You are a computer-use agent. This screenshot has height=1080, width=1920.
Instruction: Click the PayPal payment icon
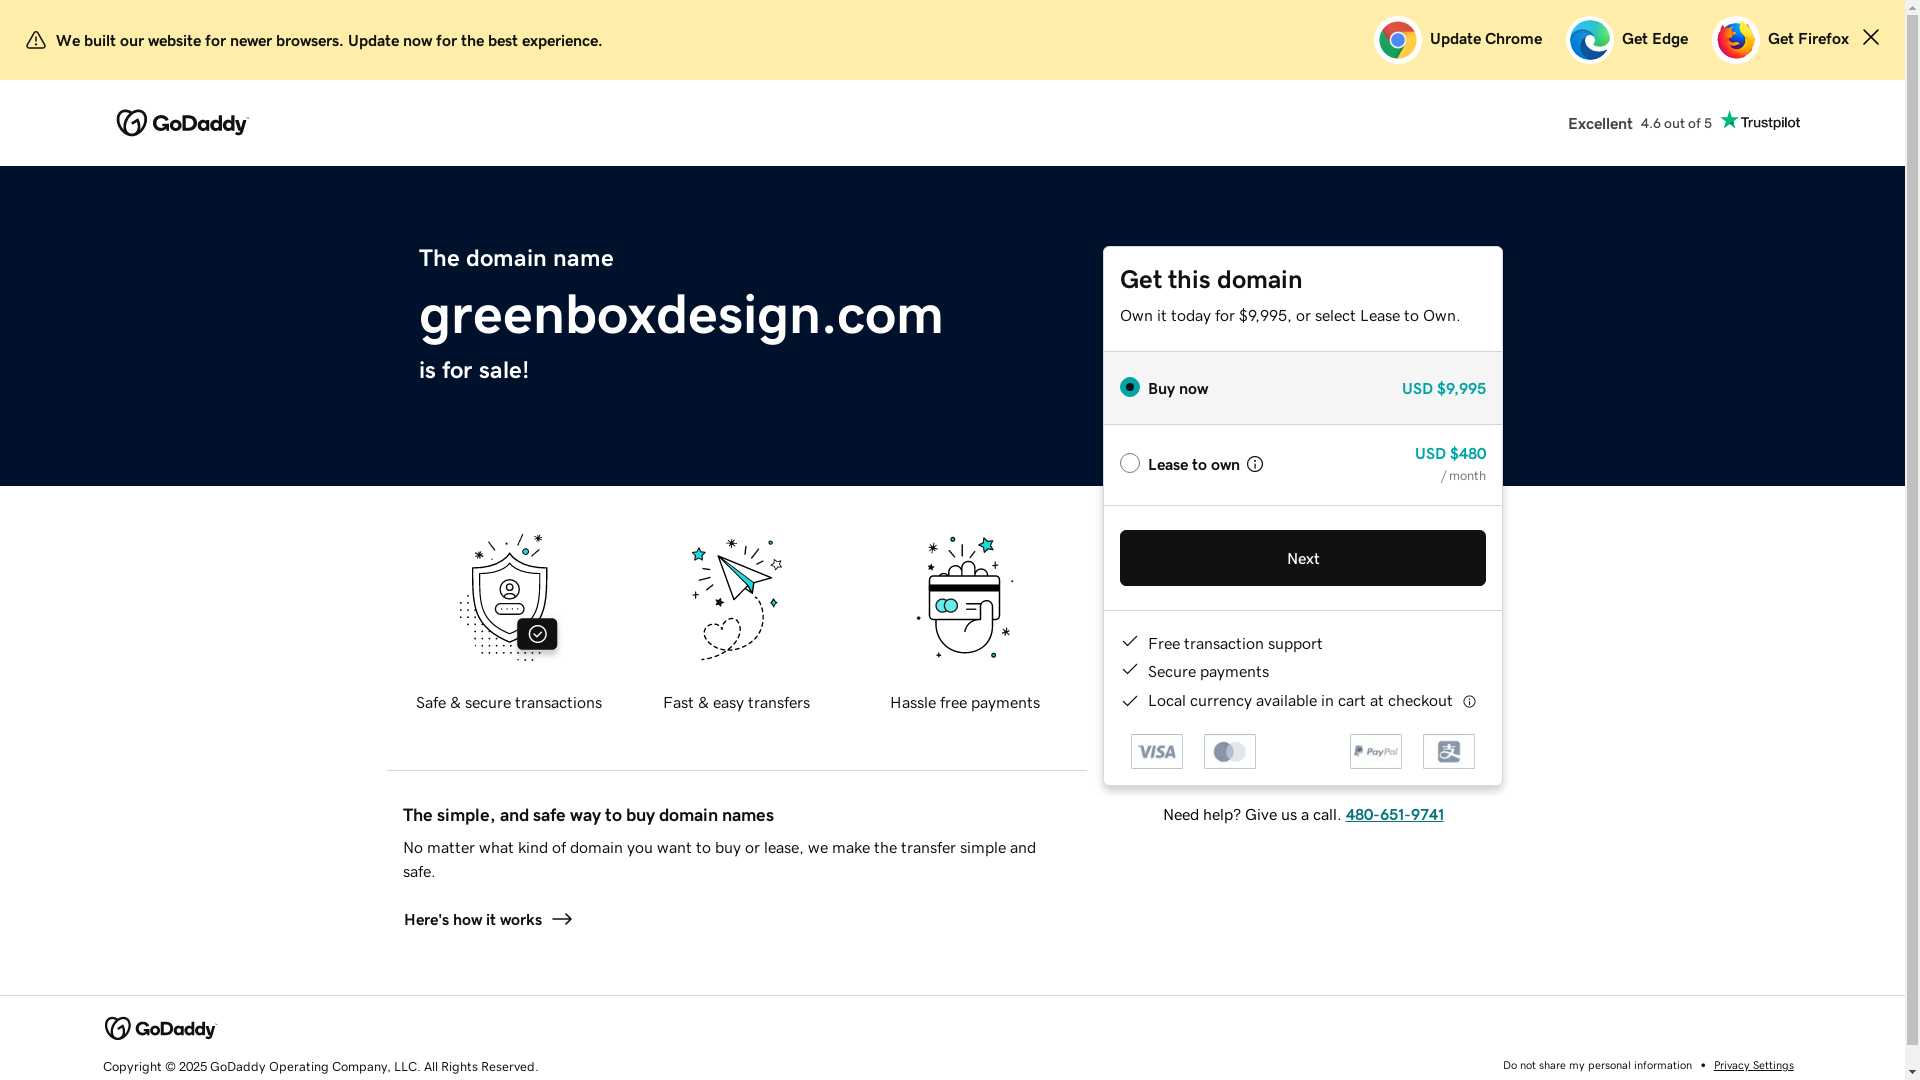point(1375,752)
